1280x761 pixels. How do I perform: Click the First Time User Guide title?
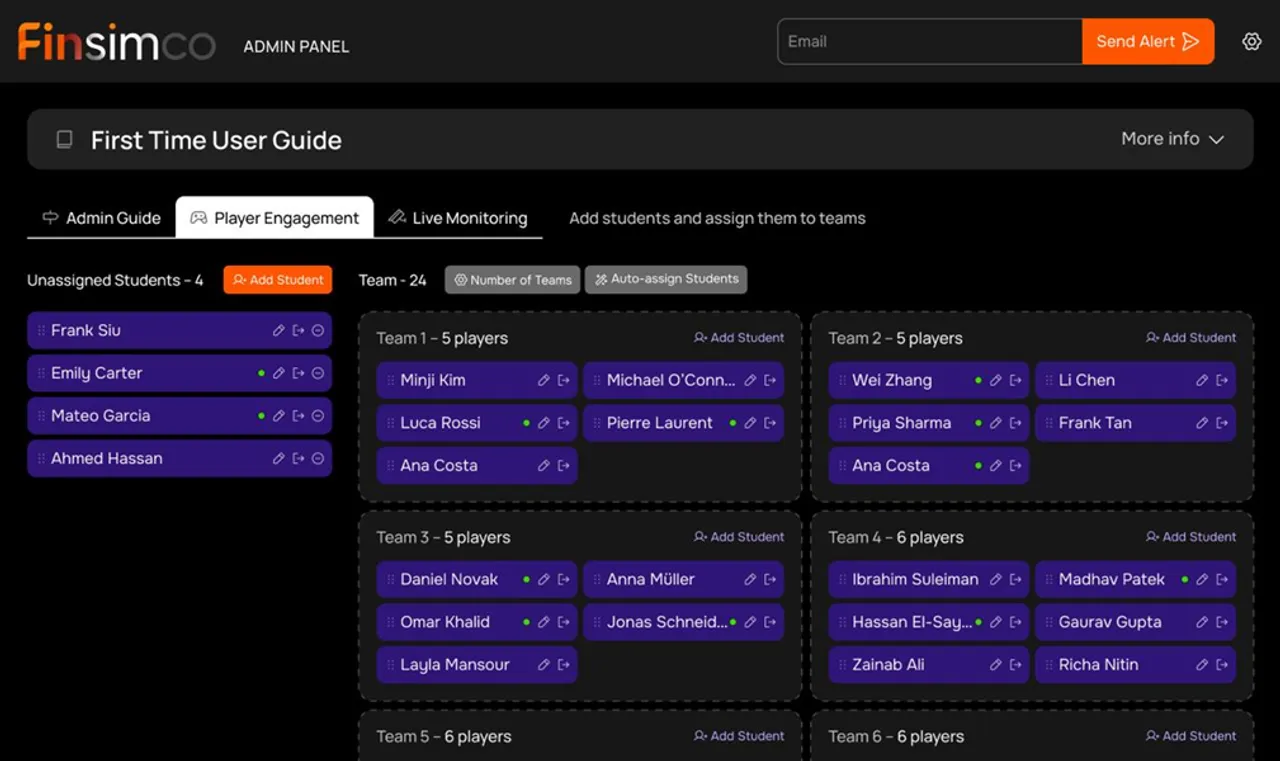[x=216, y=140]
